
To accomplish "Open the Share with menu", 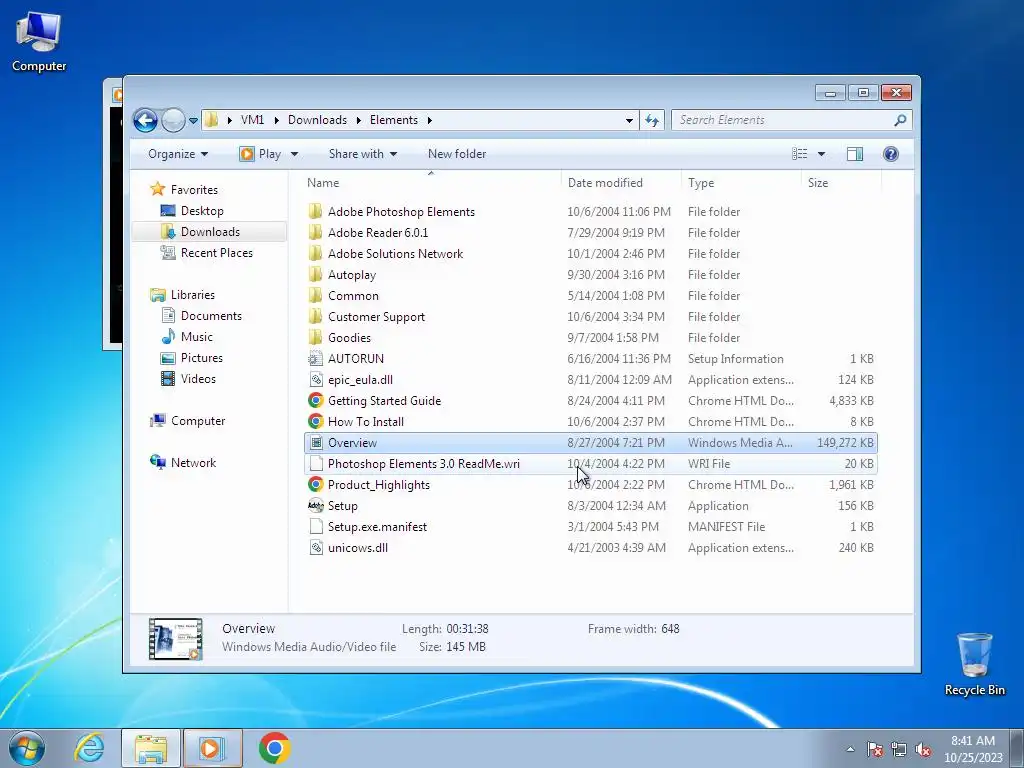I will click(363, 154).
